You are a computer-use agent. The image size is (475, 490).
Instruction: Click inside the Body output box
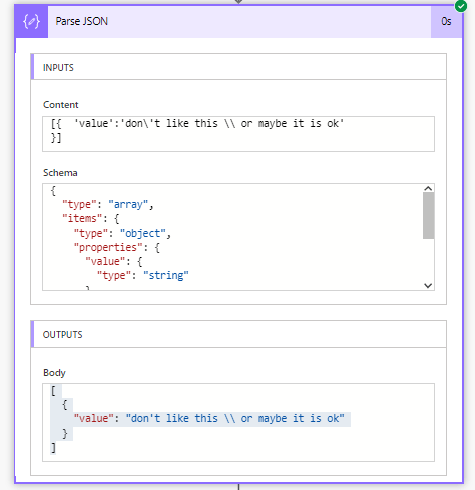(x=238, y=422)
